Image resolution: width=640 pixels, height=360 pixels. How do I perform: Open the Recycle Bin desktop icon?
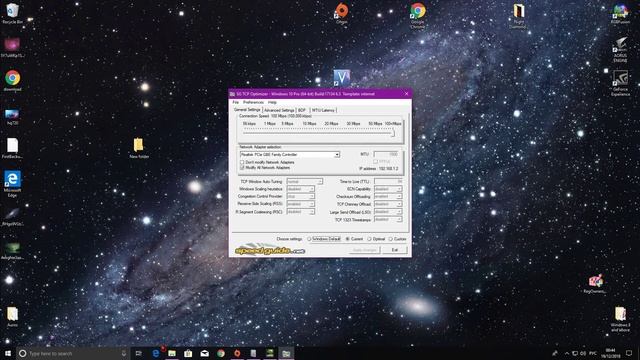pyautogui.click(x=12, y=13)
